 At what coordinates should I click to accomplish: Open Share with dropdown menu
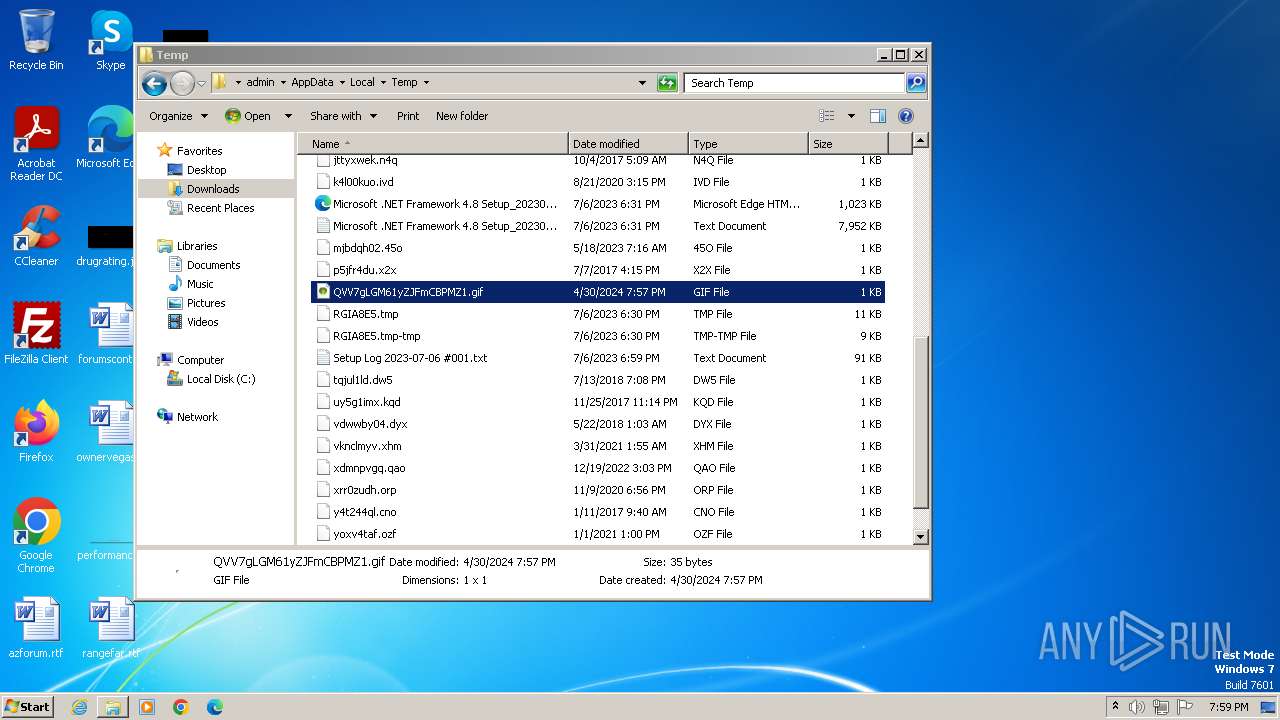343,116
